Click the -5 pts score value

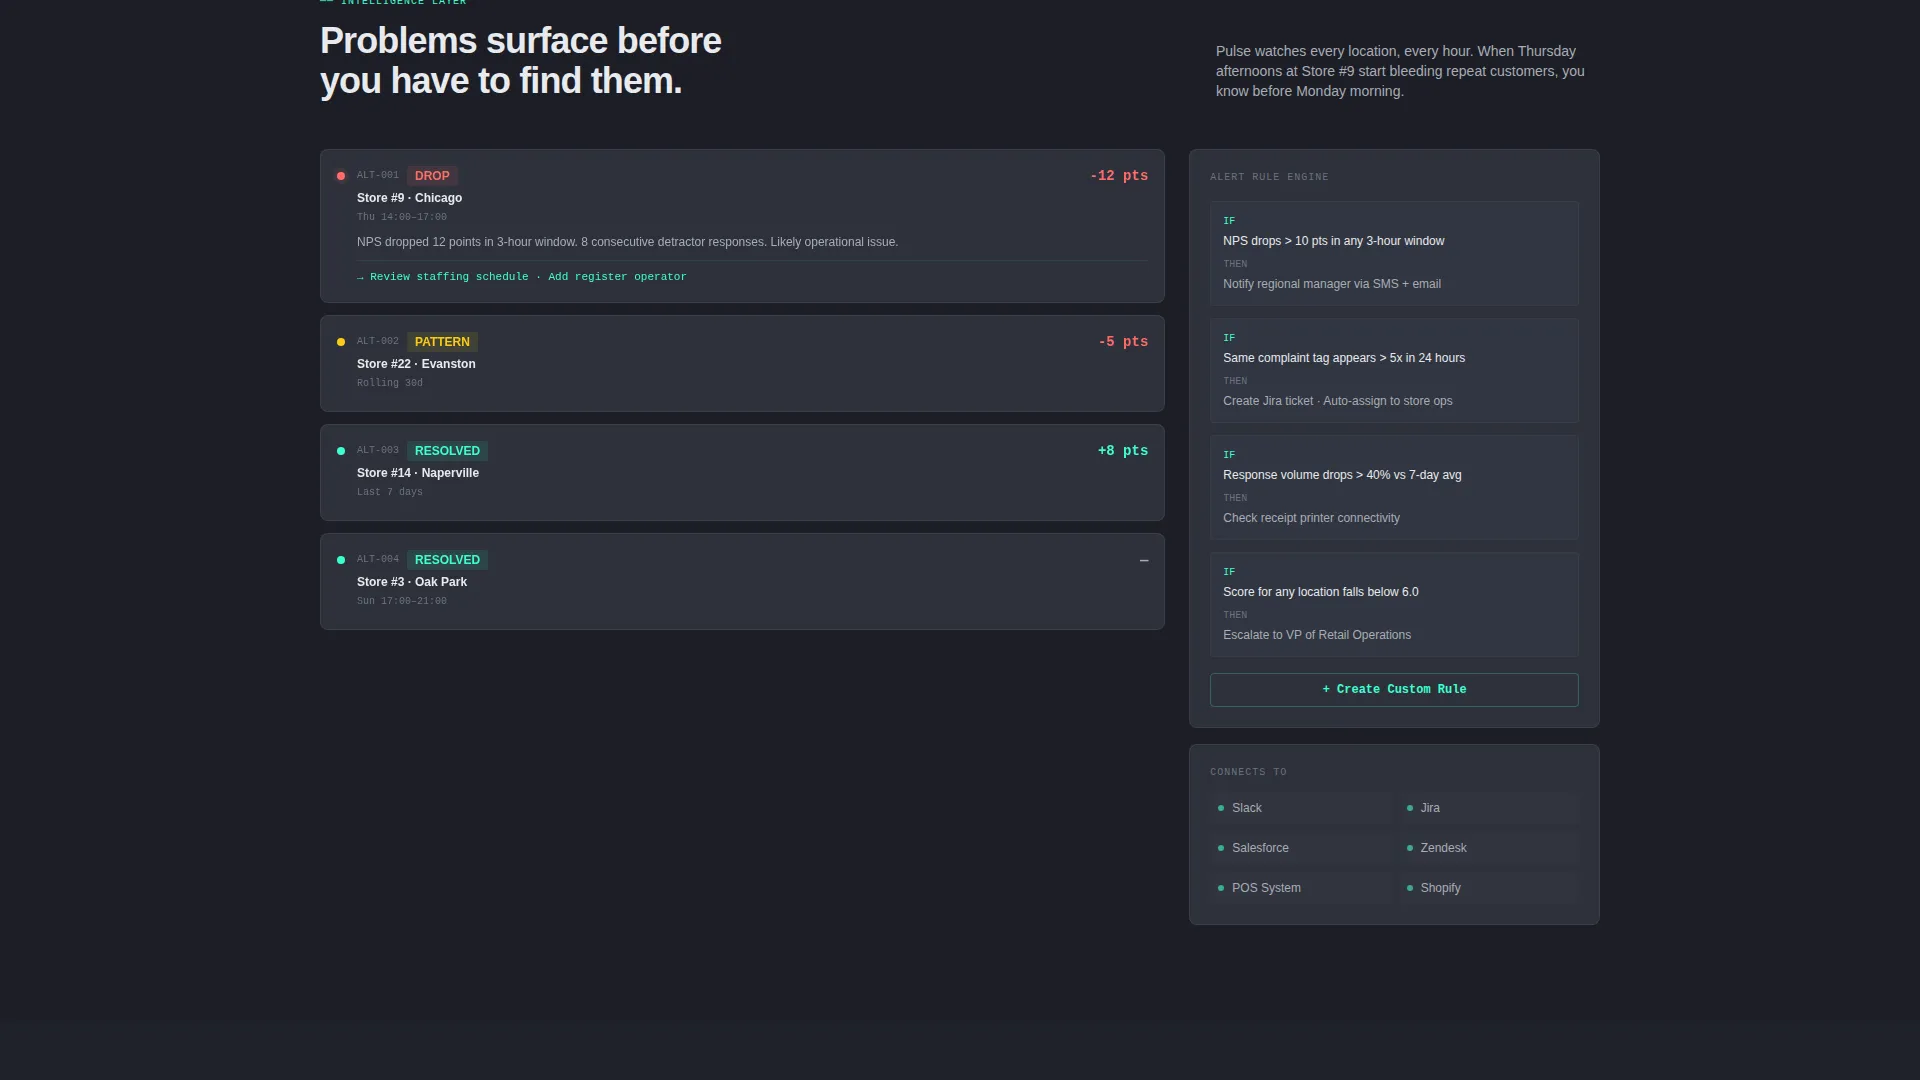[x=1123, y=342]
